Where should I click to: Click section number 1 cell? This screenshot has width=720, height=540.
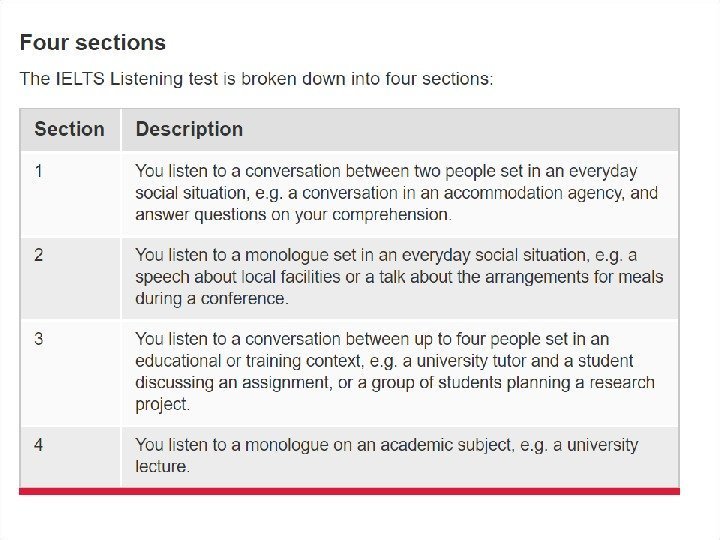39,171
